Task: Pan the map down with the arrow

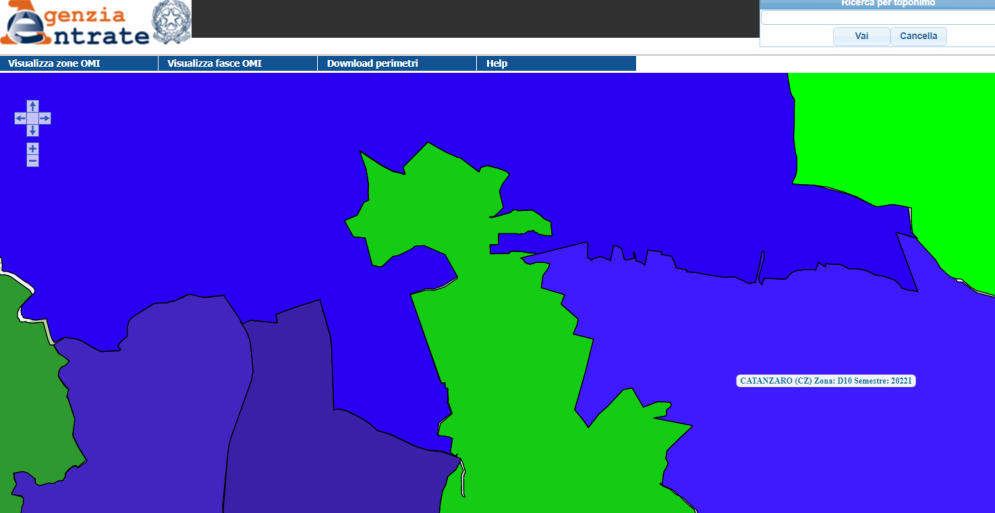Action: 32,131
